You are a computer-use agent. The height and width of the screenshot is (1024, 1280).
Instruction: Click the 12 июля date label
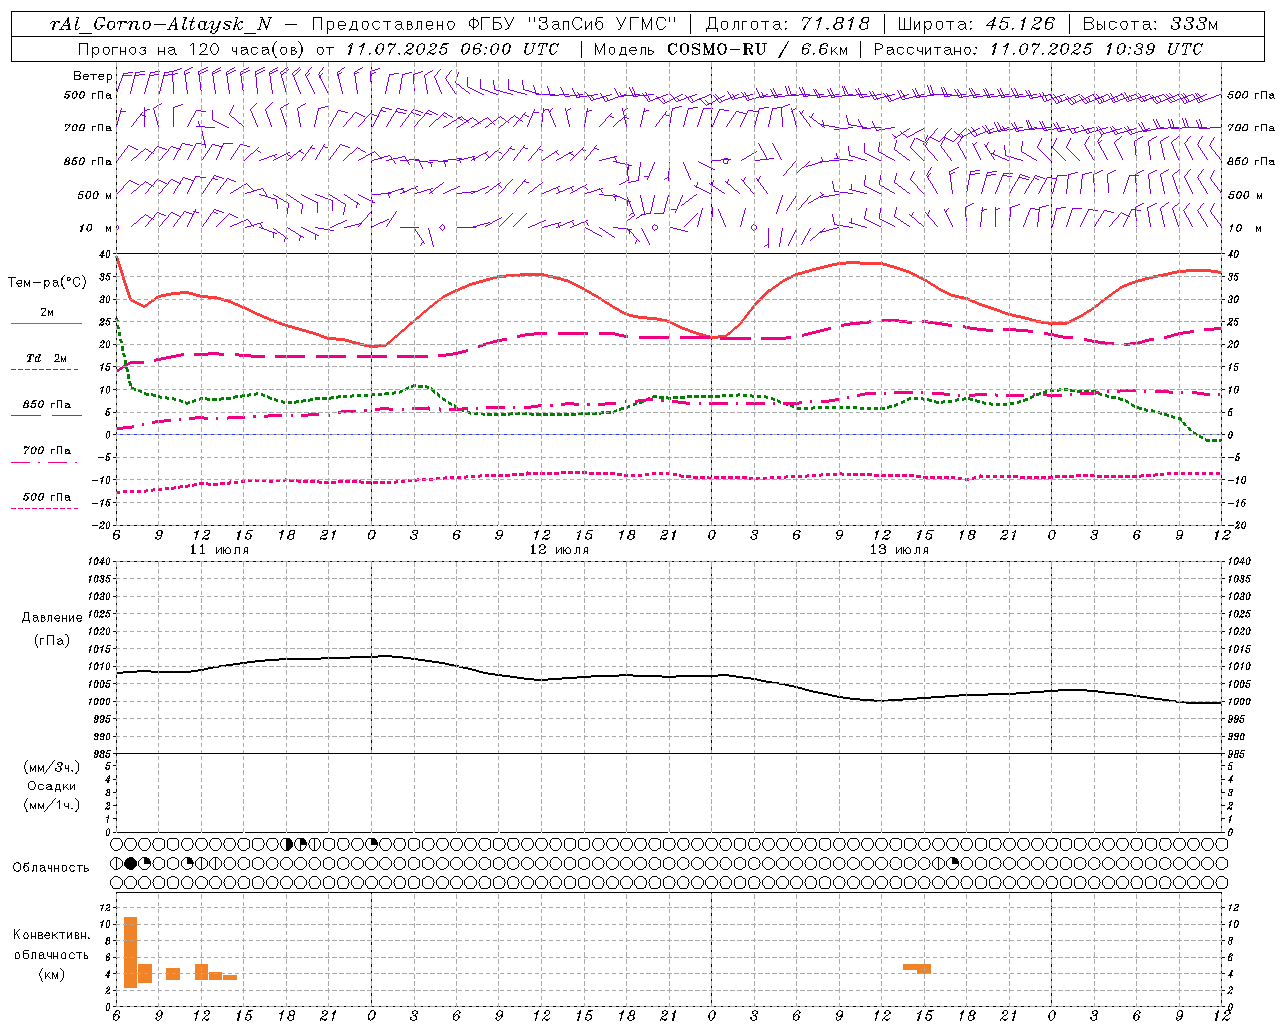pos(559,550)
